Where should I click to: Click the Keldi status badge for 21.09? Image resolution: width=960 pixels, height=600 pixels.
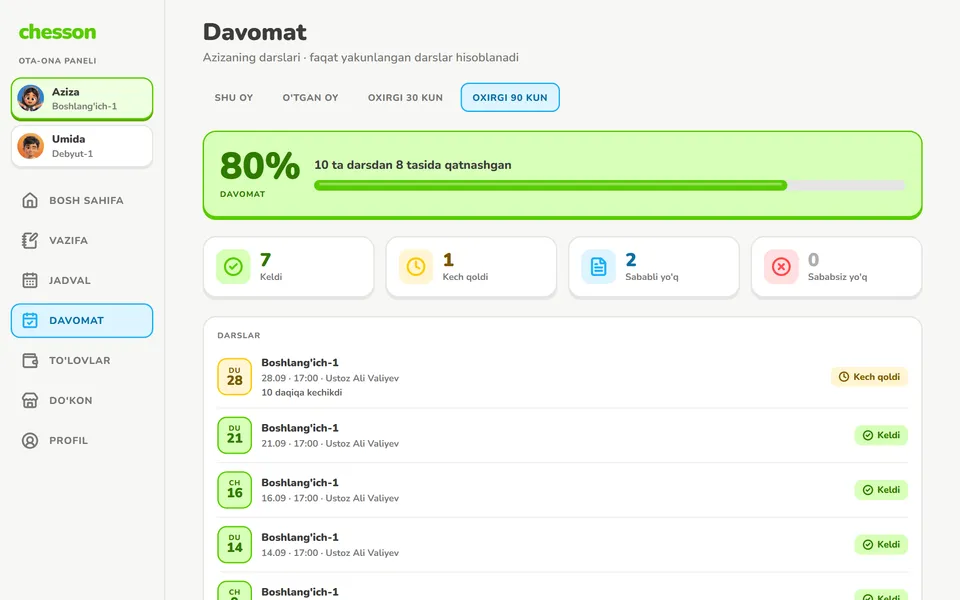[x=881, y=435]
